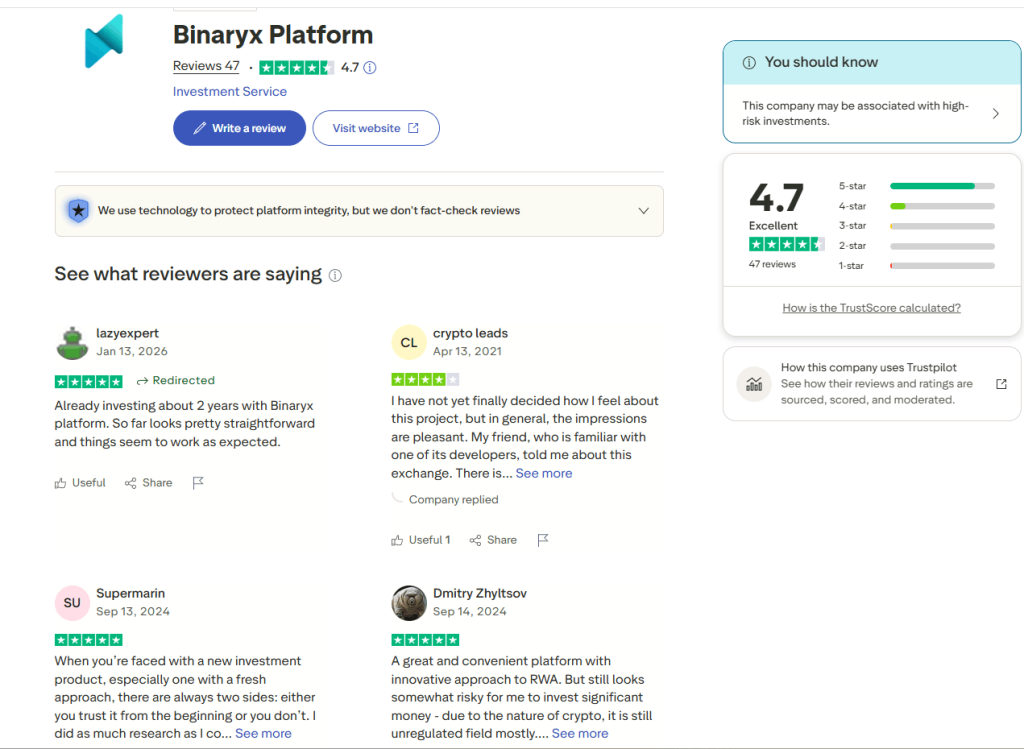The width and height of the screenshot is (1024, 749).
Task: Click the five-star rating on lazyexpert's review
Action: [89, 381]
